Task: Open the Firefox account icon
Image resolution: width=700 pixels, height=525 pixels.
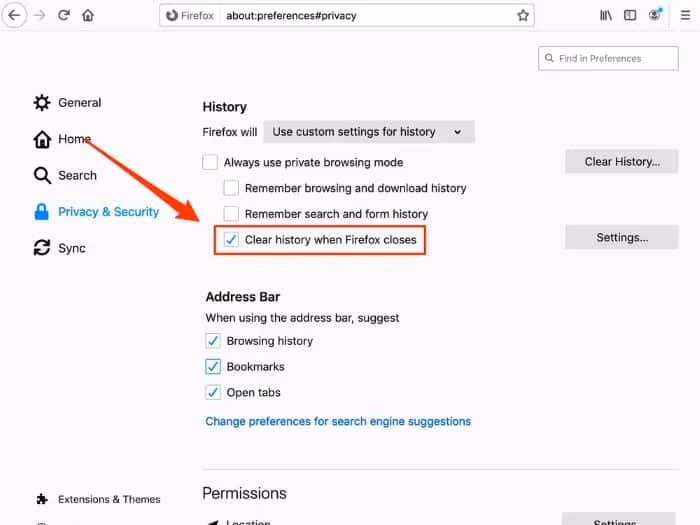Action: (655, 16)
